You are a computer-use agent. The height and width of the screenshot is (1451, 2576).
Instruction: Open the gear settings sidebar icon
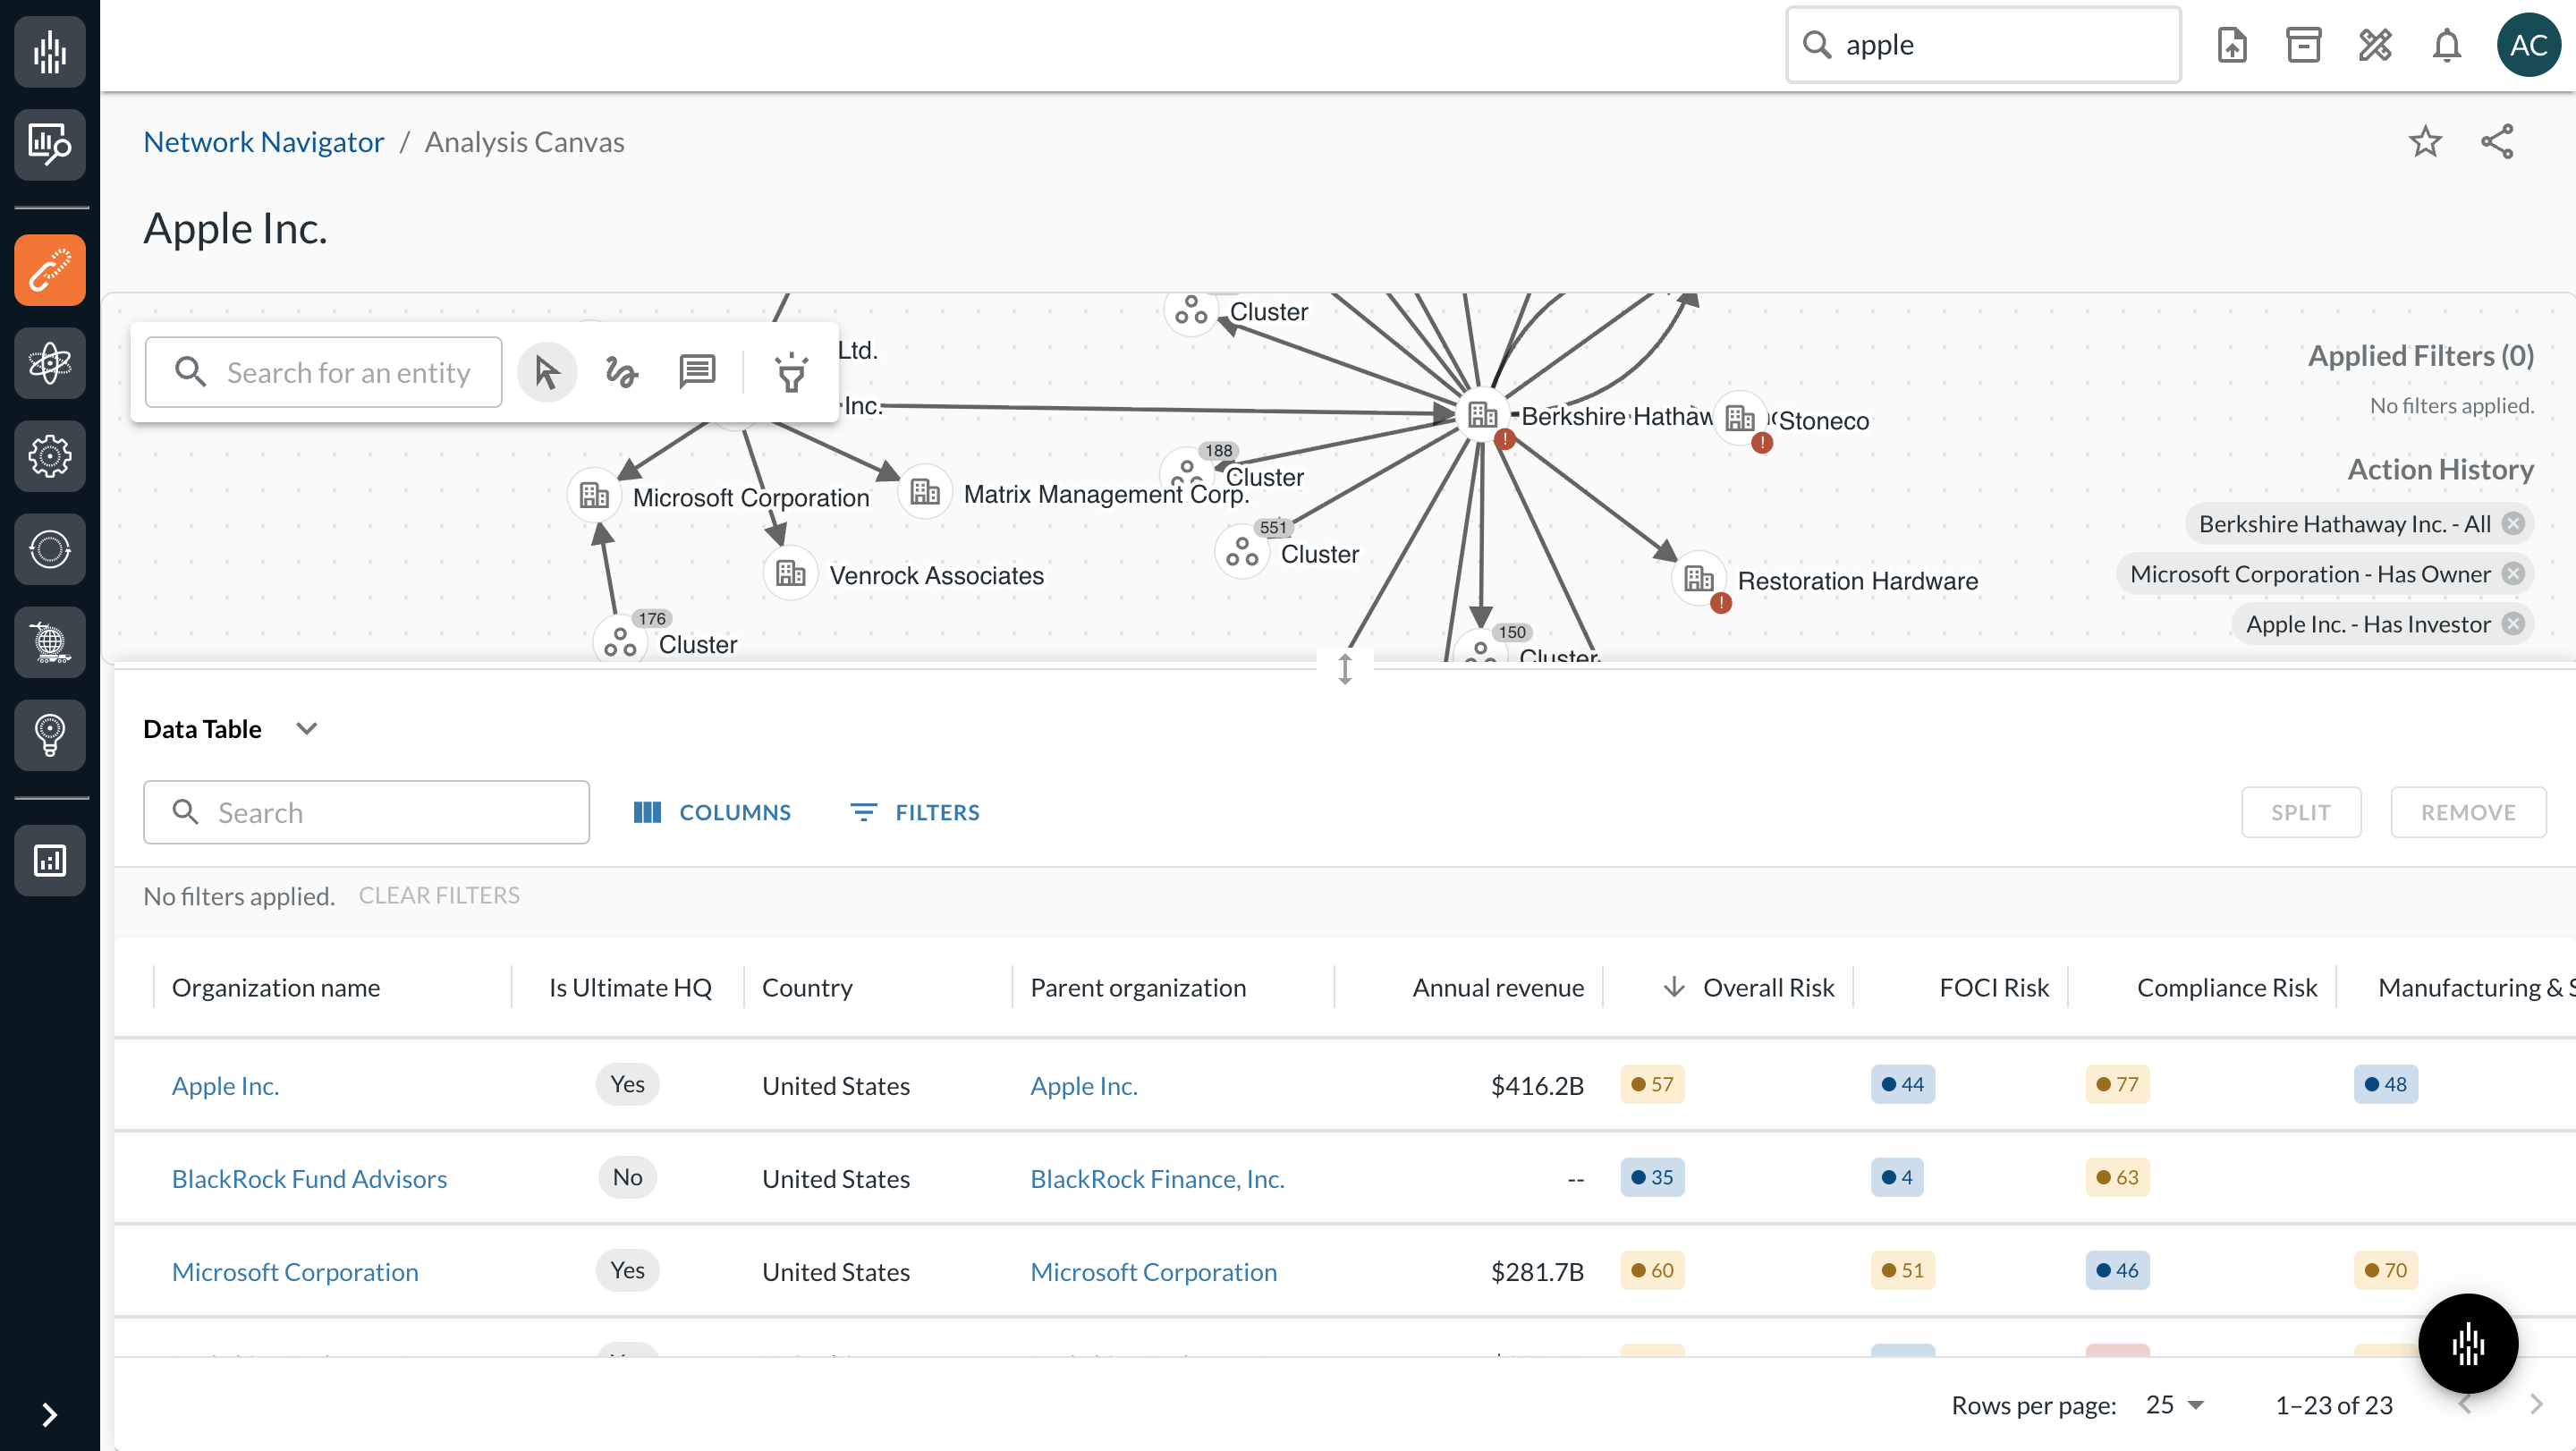point(49,456)
